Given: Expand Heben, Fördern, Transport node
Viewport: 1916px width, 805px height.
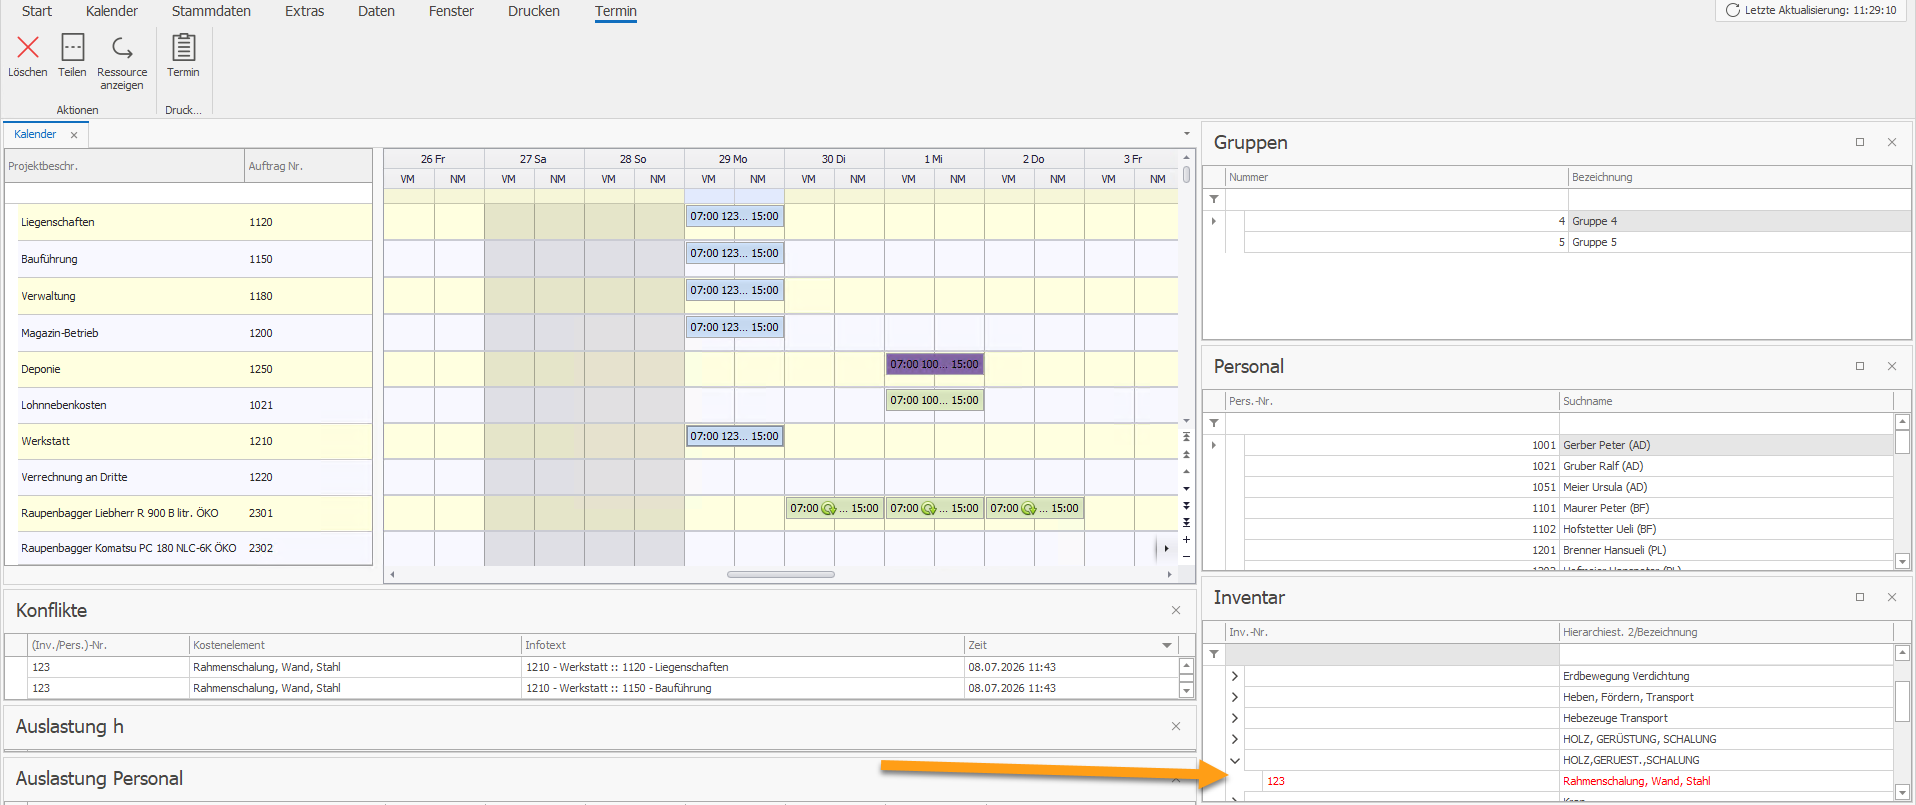Looking at the screenshot, I should click(x=1235, y=697).
